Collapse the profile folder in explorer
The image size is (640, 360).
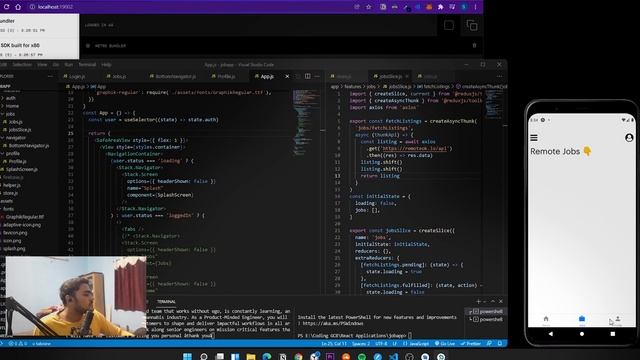click(x=13, y=153)
